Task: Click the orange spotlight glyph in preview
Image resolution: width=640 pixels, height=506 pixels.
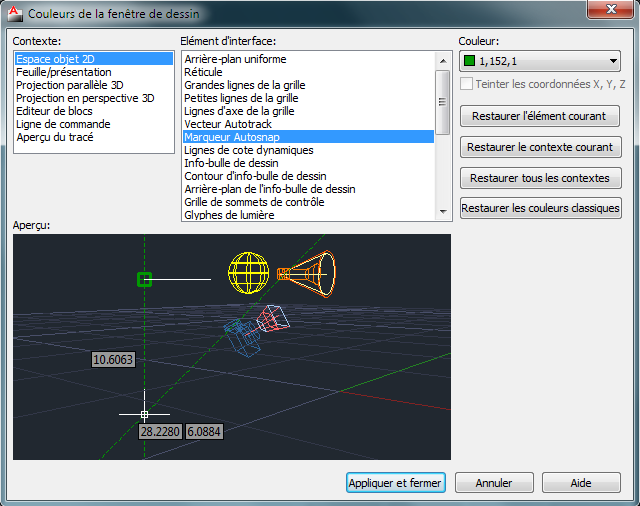Action: [308, 272]
